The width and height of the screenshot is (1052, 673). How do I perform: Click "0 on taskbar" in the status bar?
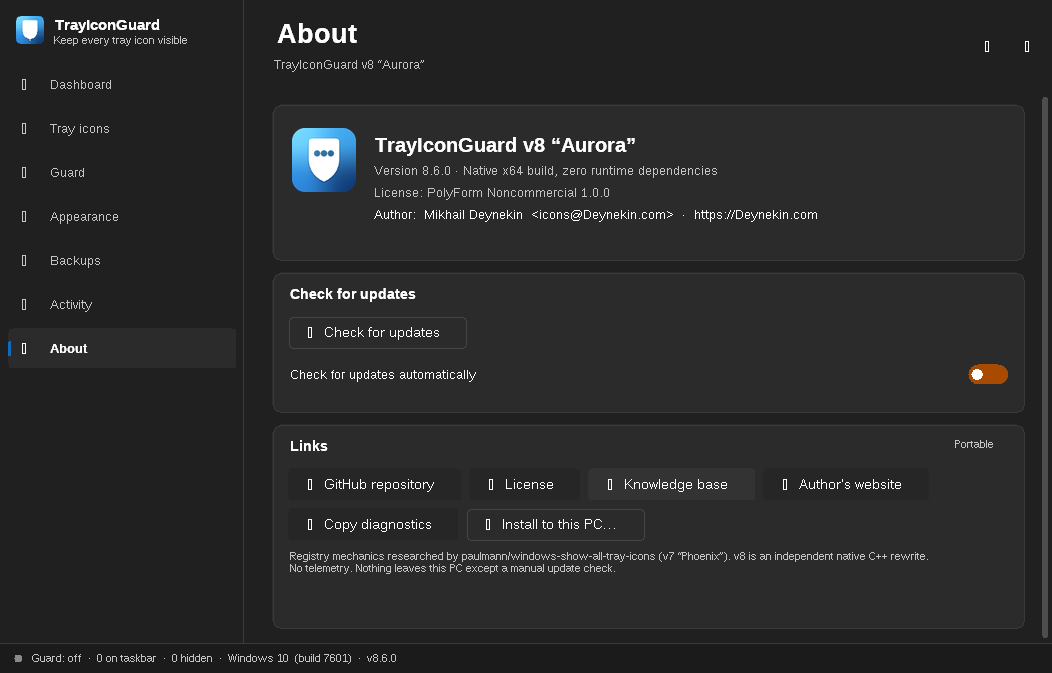[x=126, y=658]
